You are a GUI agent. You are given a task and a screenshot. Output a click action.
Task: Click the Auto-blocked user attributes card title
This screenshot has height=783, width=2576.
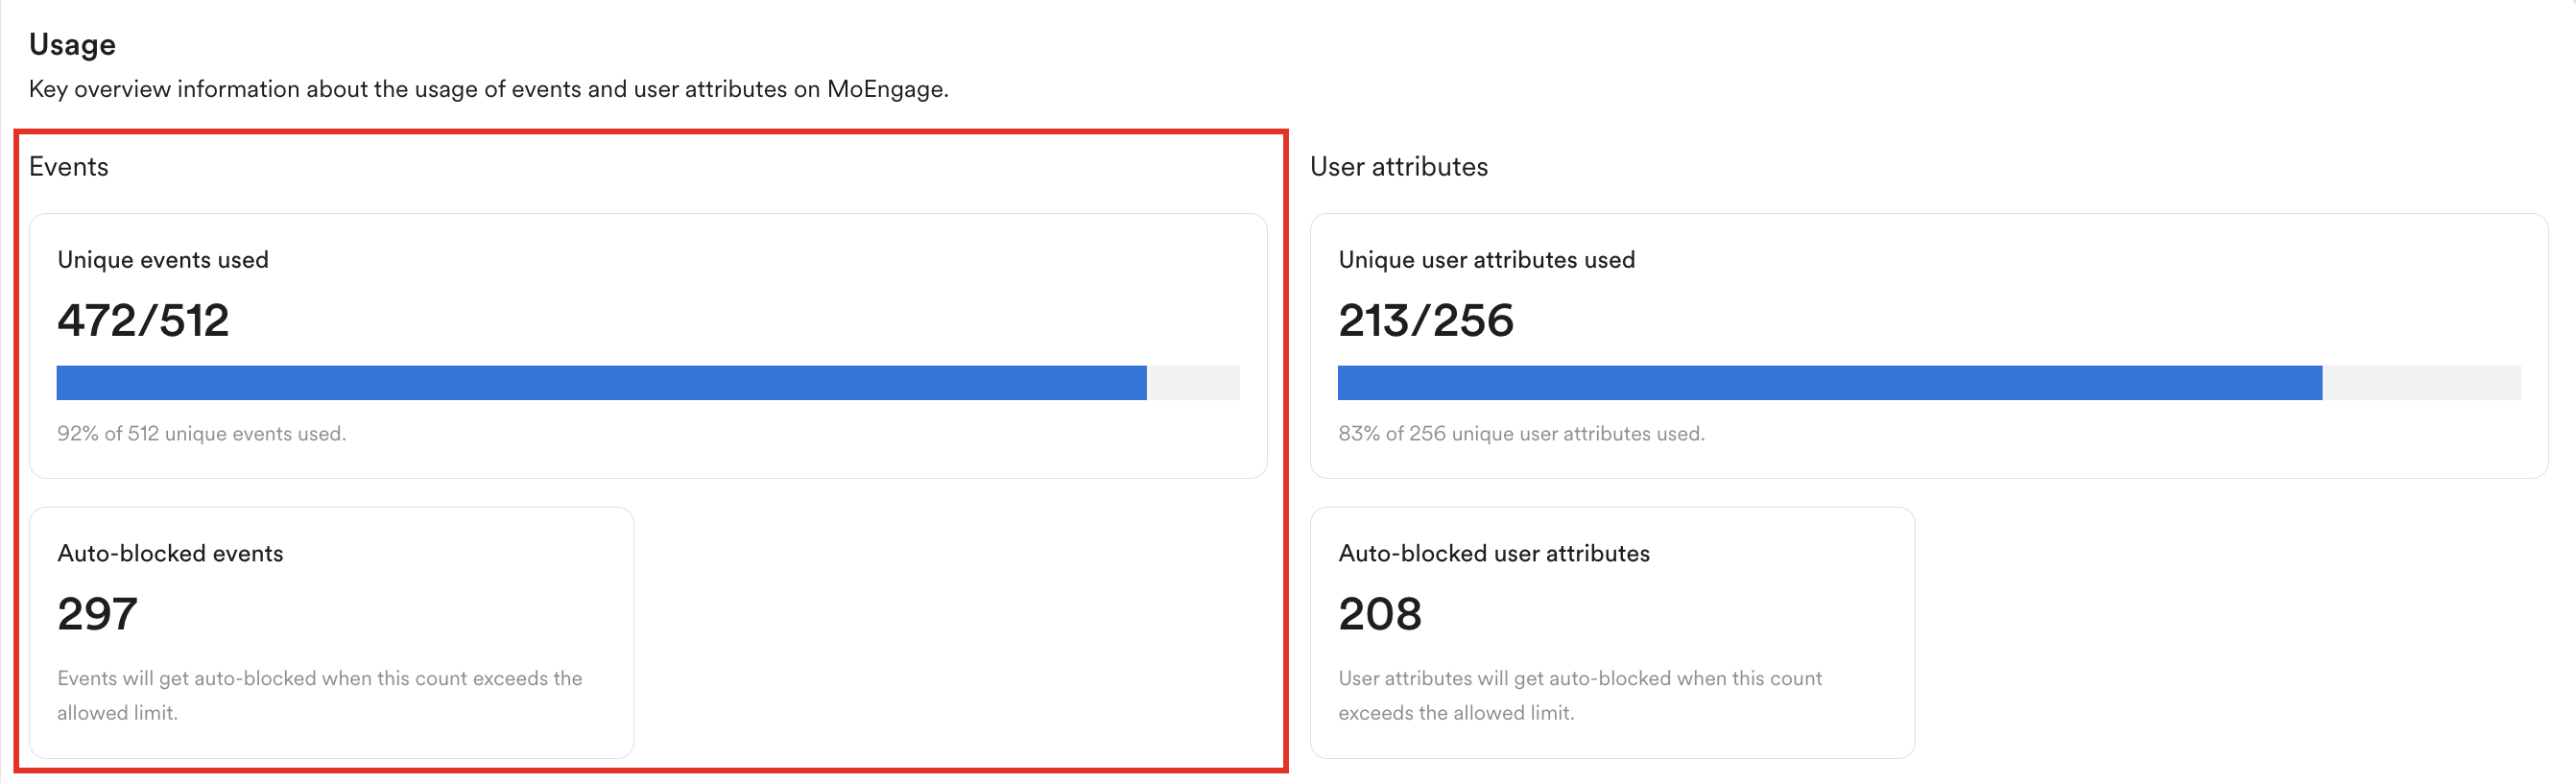pos(1494,554)
